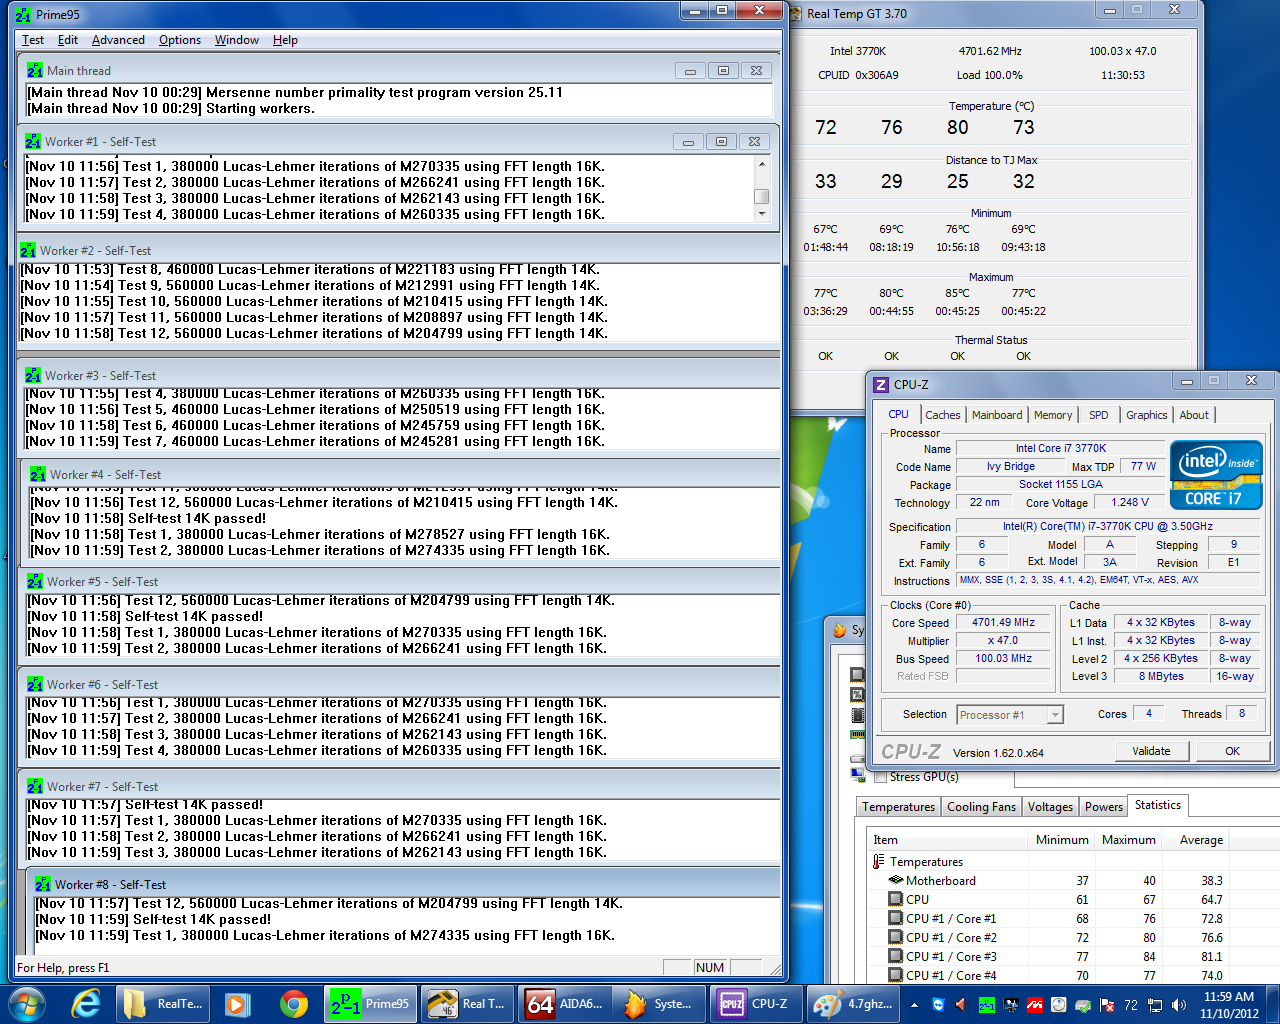Click the Safely Remove Hardware tray icon
Screen dimensions: 1280x1024
(1083, 1005)
